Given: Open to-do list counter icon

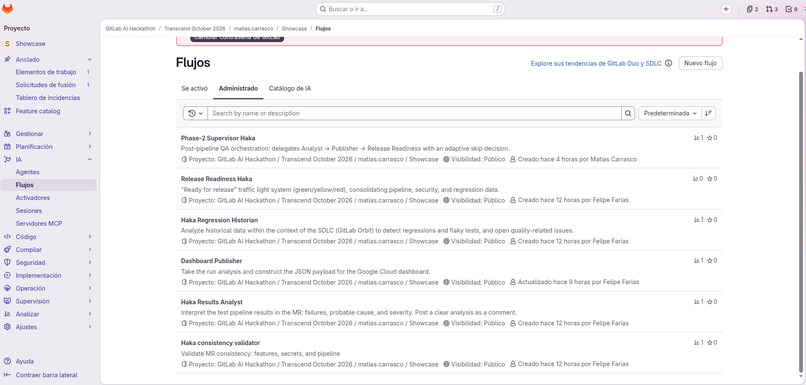Looking at the screenshot, I should pyautogui.click(x=792, y=9).
